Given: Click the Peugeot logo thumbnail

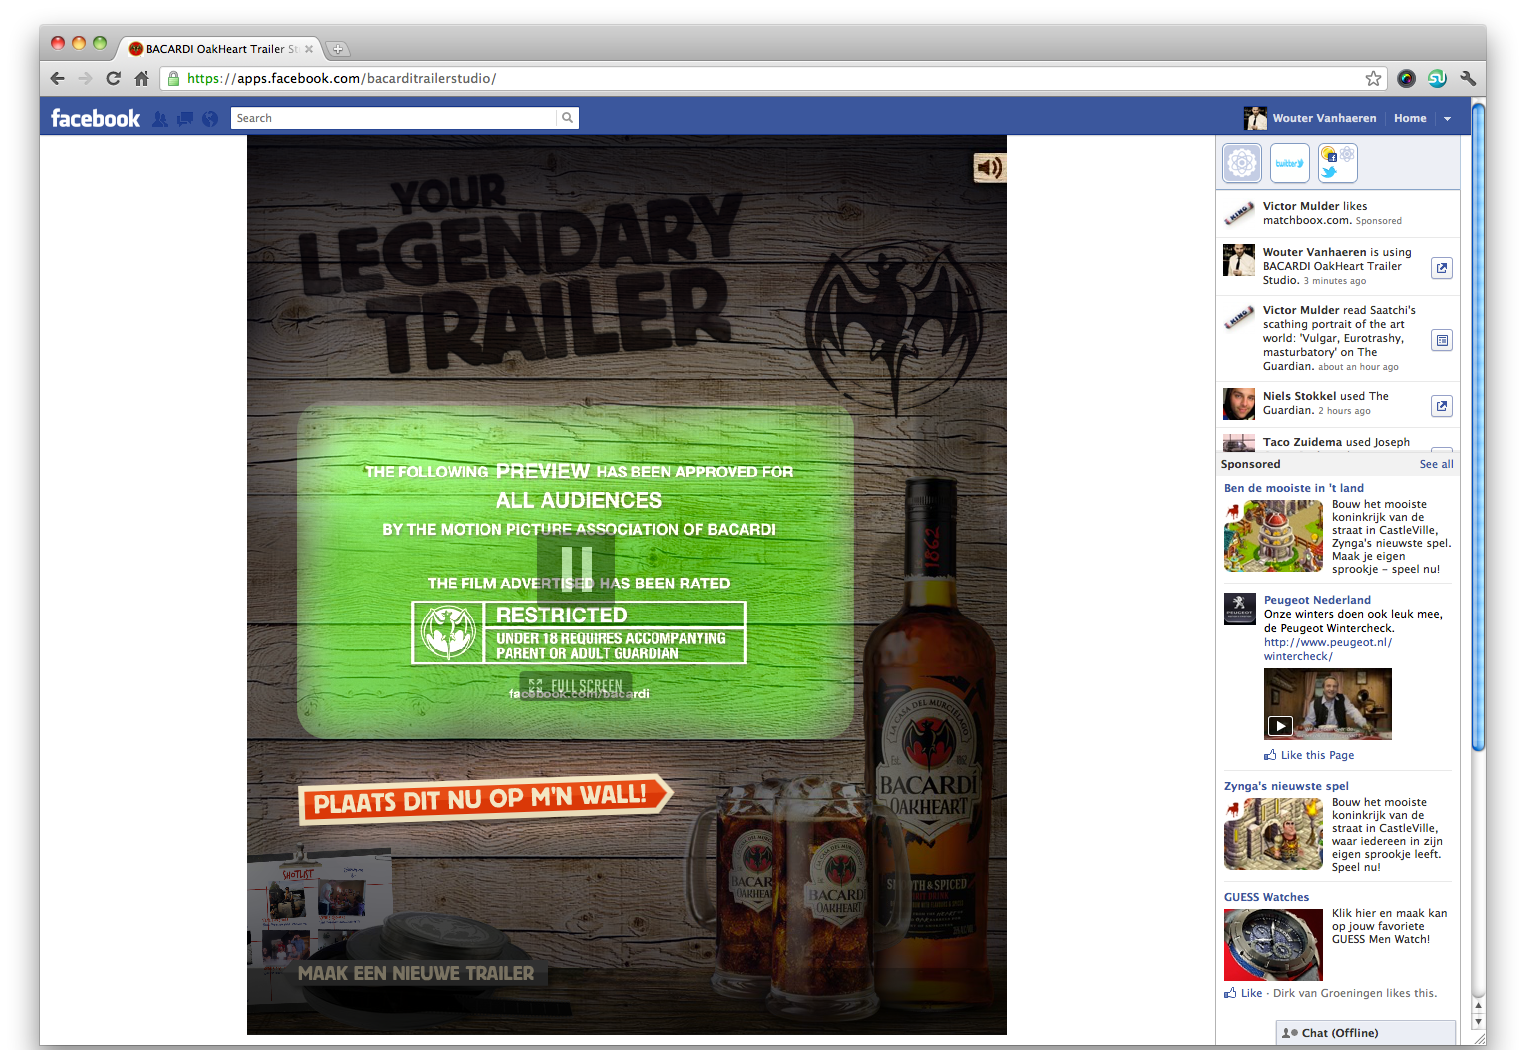Looking at the screenshot, I should click(1240, 608).
